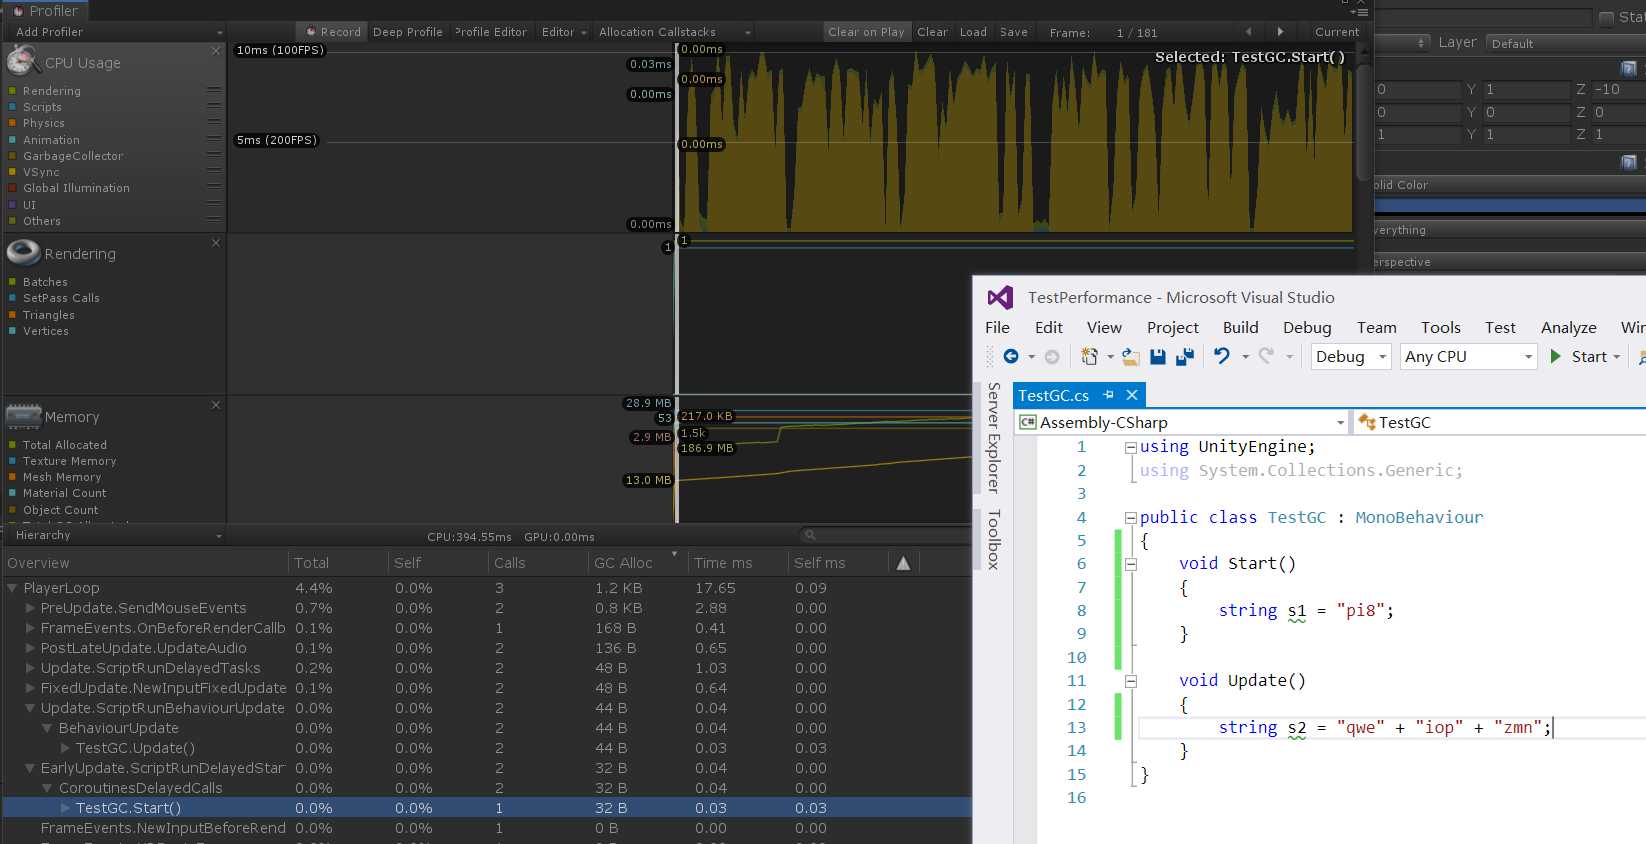Open the Any CPU platform dropdown

[1468, 357]
